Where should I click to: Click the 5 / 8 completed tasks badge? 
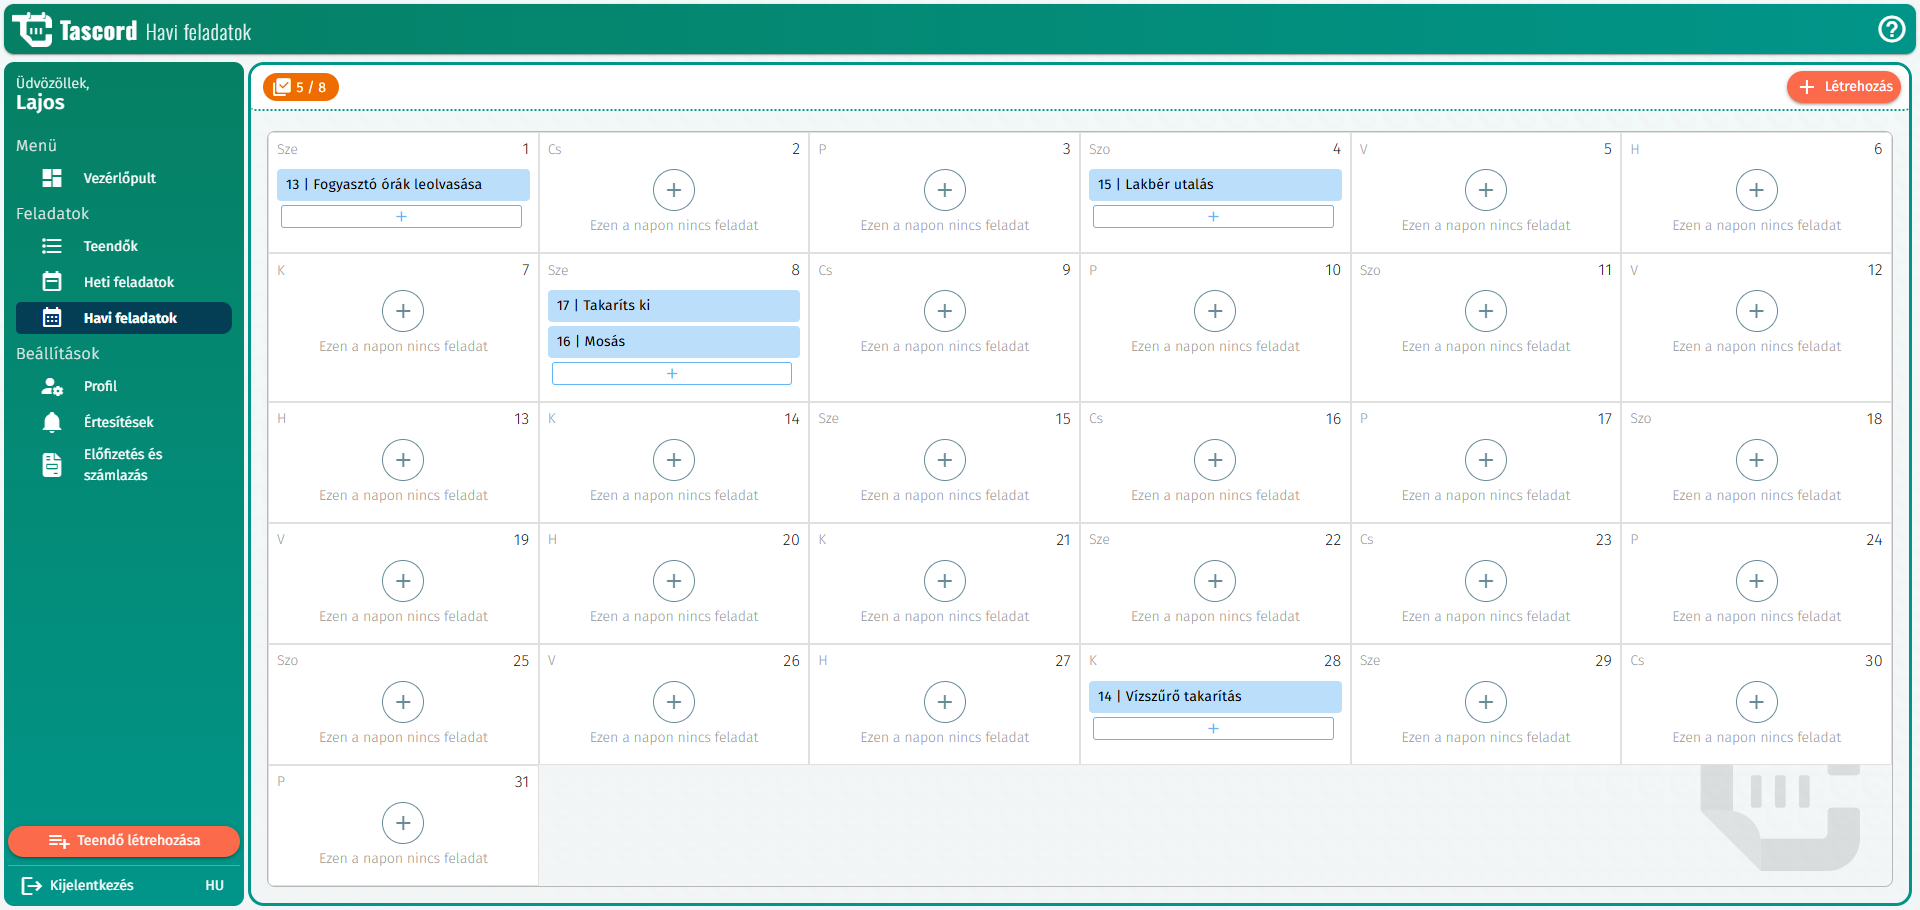[301, 87]
